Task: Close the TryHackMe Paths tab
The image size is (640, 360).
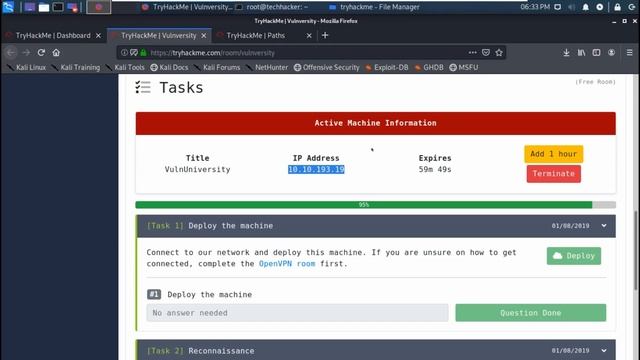Action: (x=309, y=36)
